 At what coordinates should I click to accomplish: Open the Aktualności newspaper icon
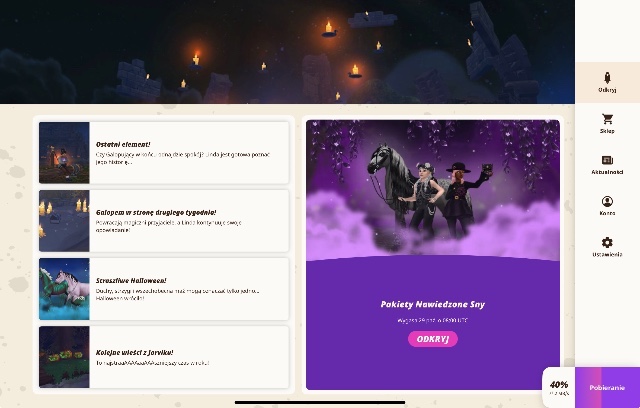tap(607, 165)
